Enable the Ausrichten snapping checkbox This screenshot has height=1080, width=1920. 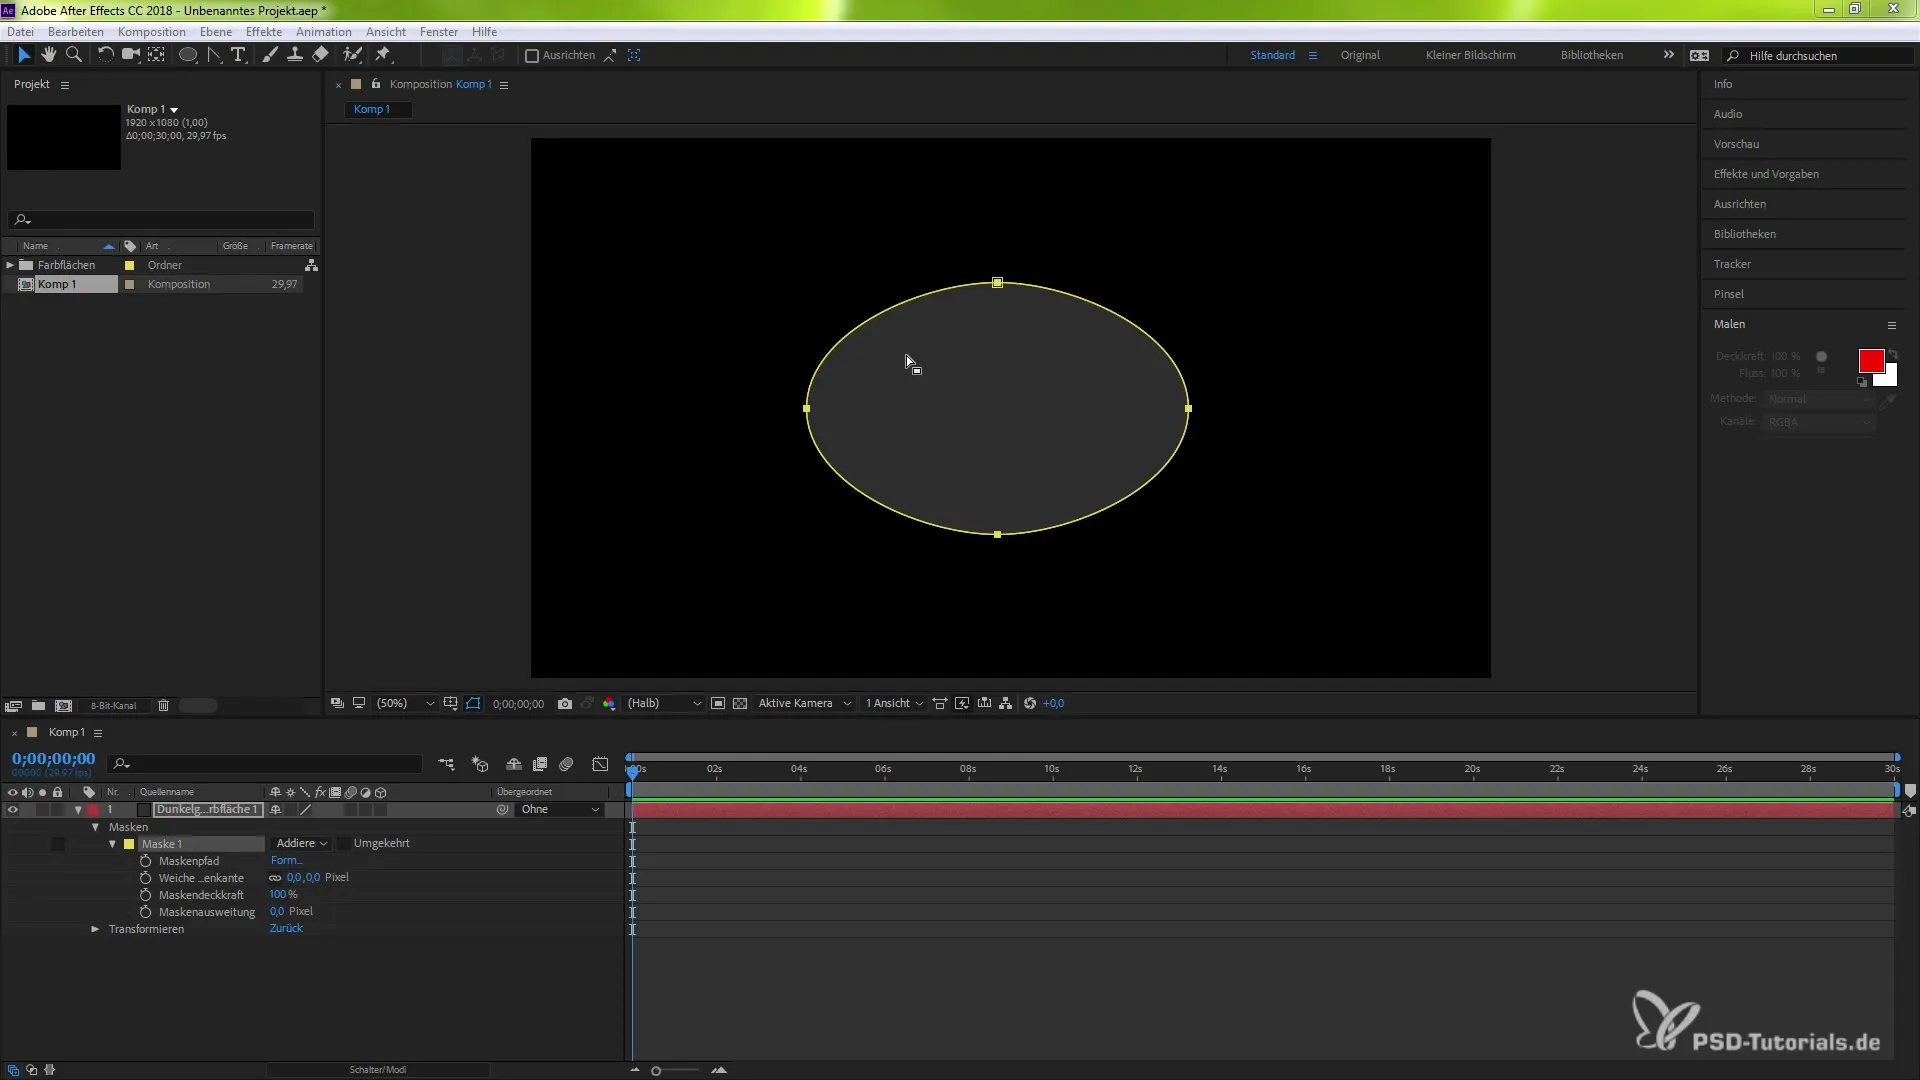[532, 56]
